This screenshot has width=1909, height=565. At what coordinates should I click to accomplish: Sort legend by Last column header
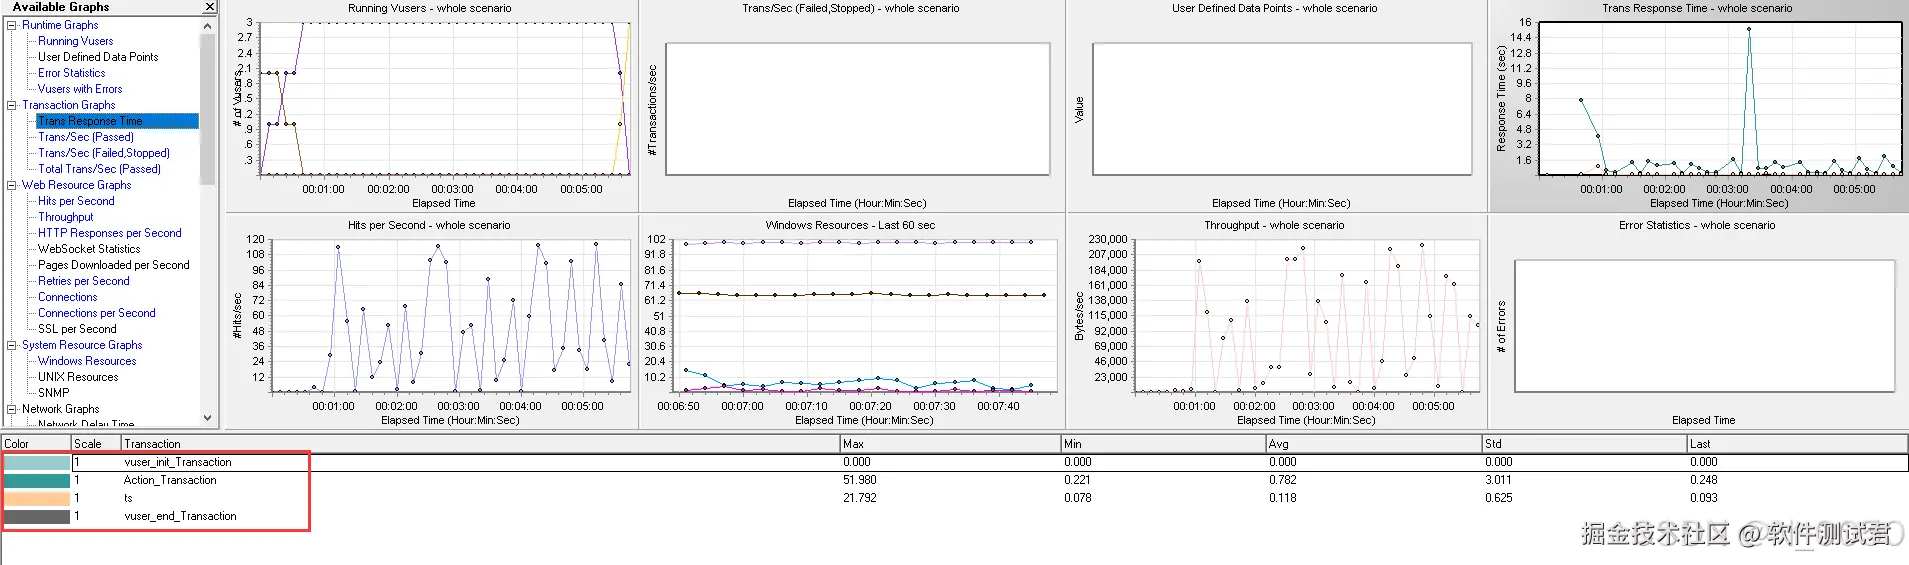(x=1797, y=443)
